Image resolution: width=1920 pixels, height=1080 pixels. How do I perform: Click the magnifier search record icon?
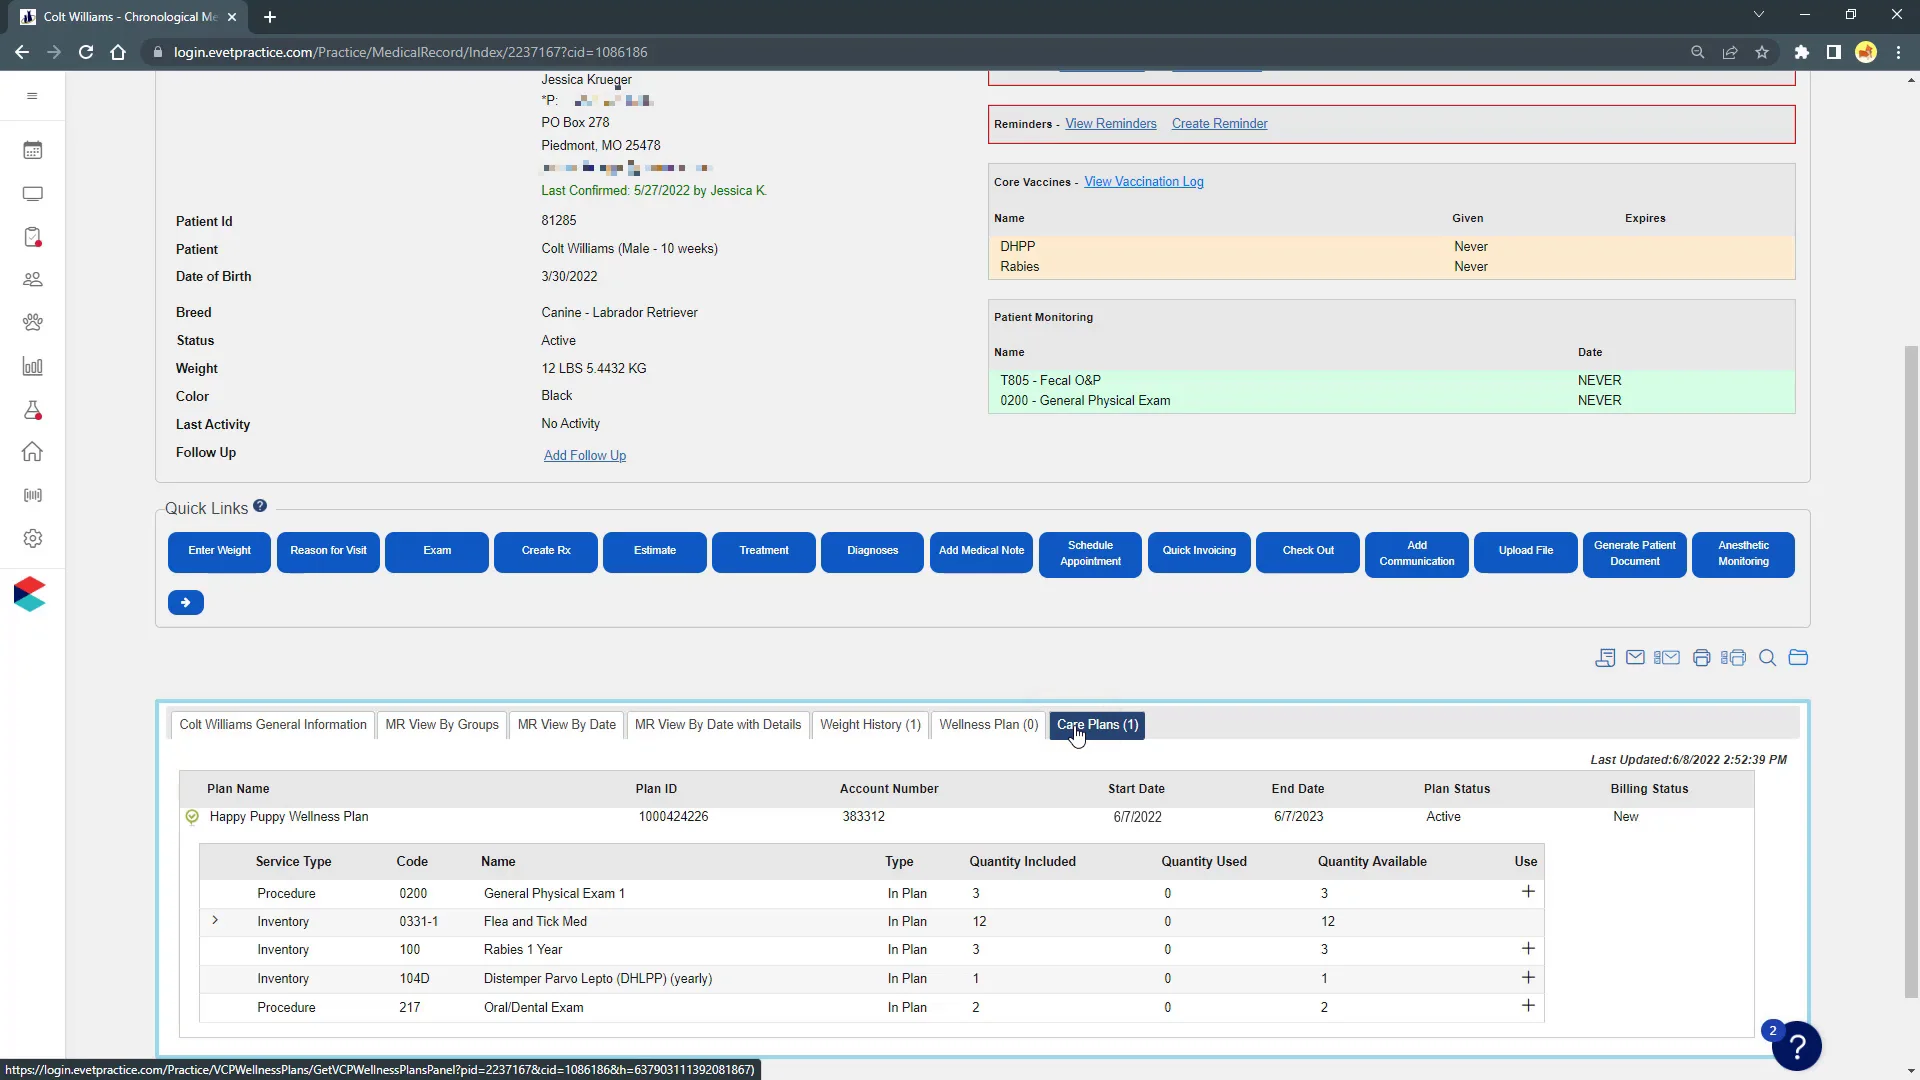tap(1767, 658)
